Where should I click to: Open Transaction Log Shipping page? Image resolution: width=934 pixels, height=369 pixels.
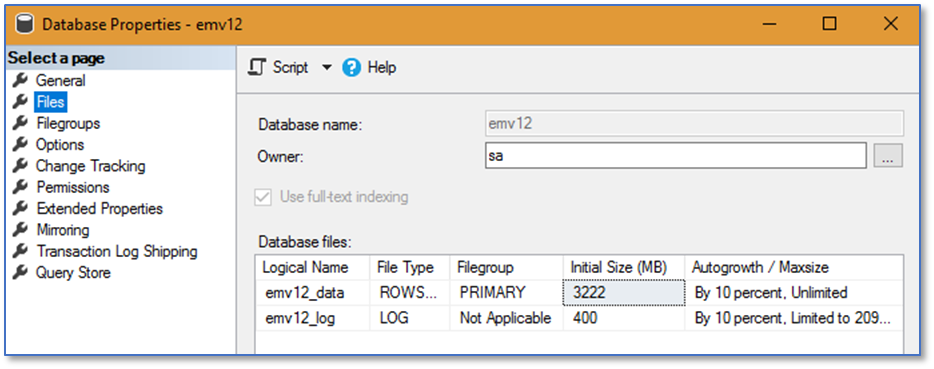pos(117,252)
